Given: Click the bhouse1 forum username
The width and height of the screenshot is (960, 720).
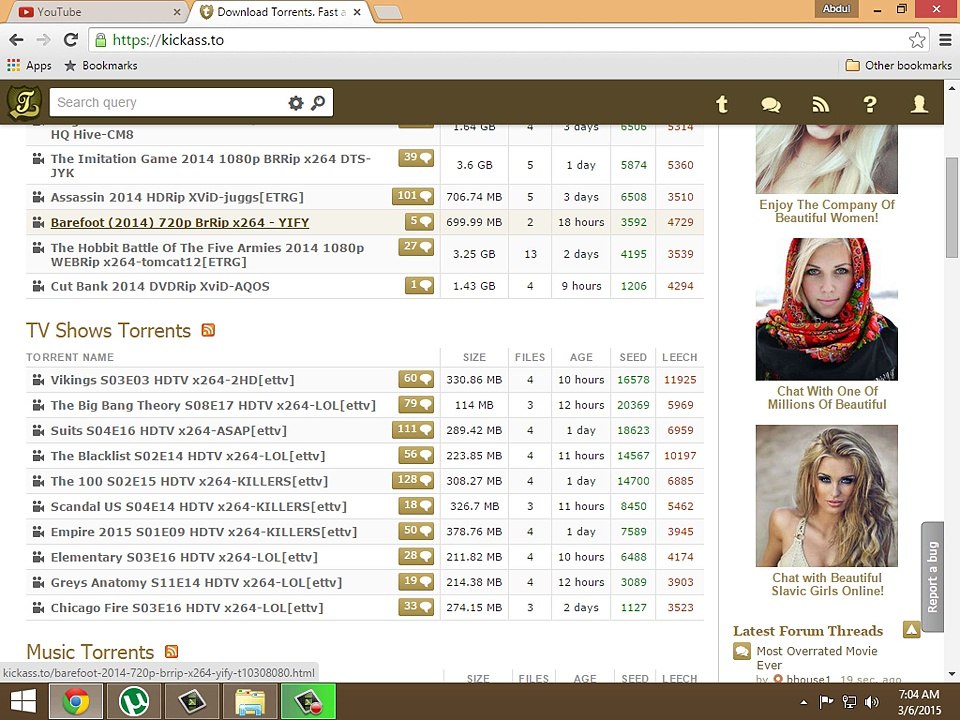Looking at the screenshot, I should pos(809,679).
